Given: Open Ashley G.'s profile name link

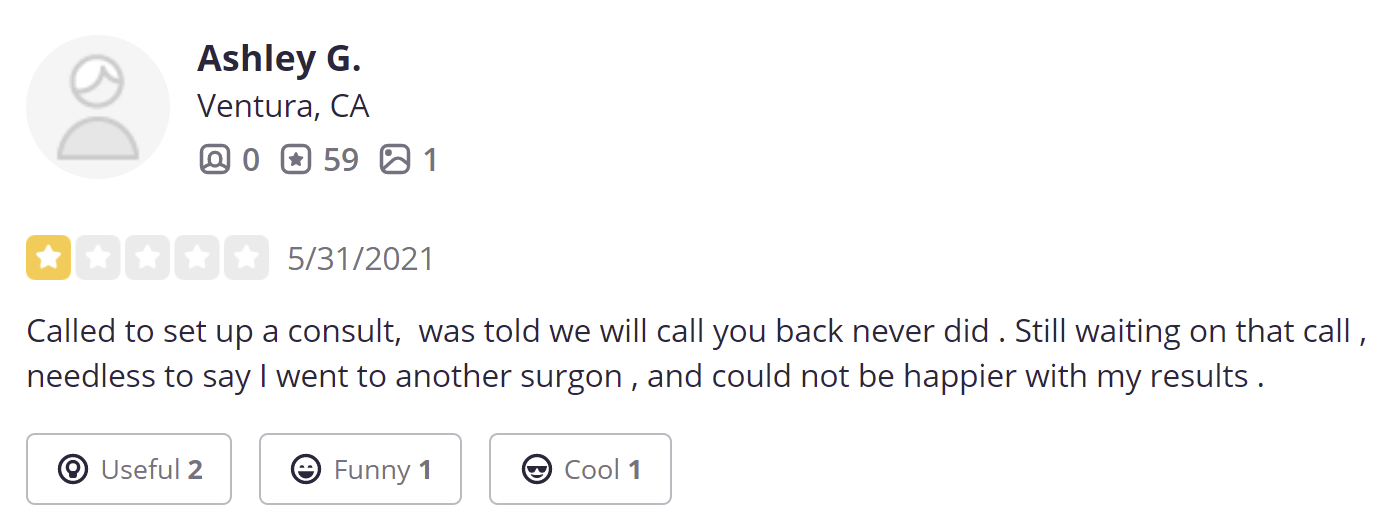Looking at the screenshot, I should 279,58.
